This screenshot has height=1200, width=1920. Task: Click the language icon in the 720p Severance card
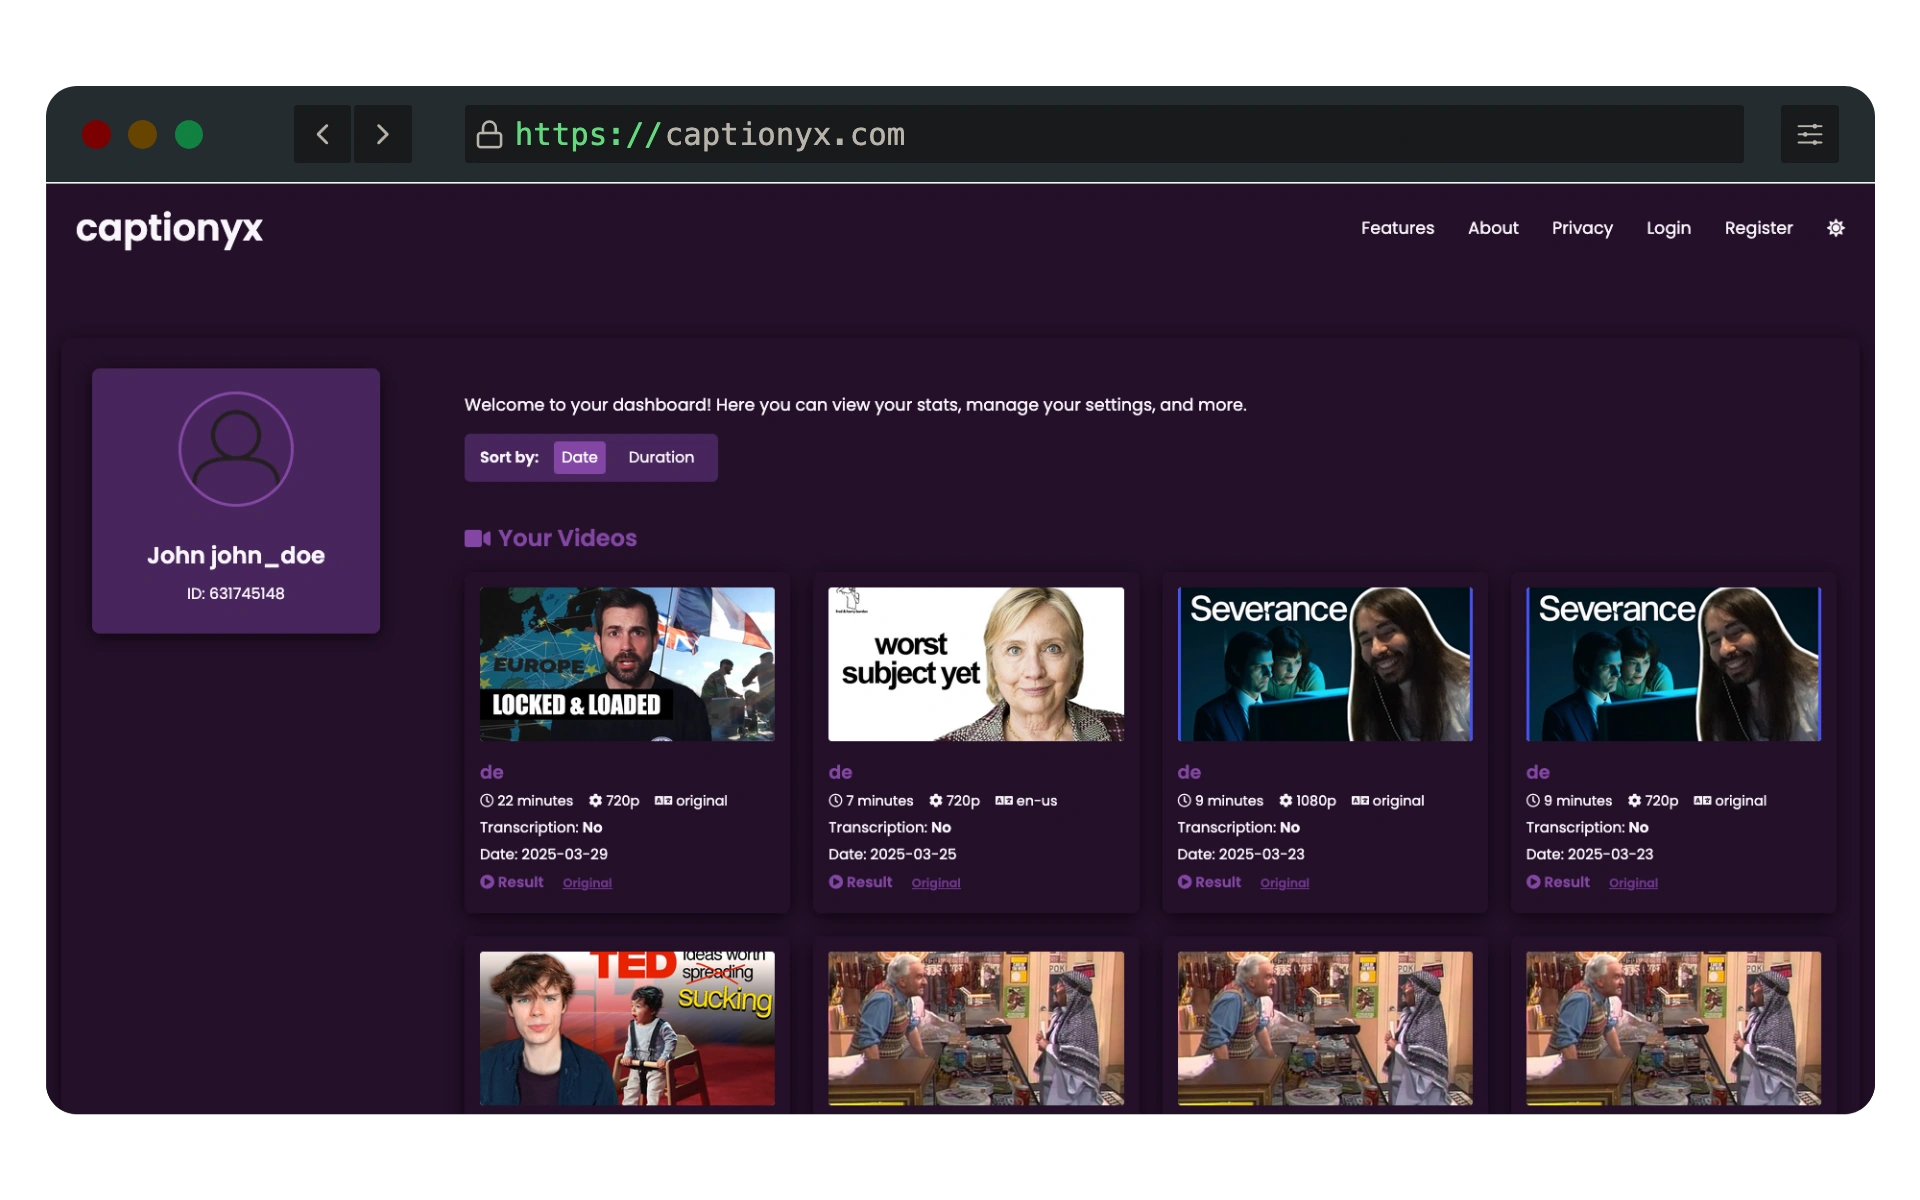pyautogui.click(x=1702, y=801)
